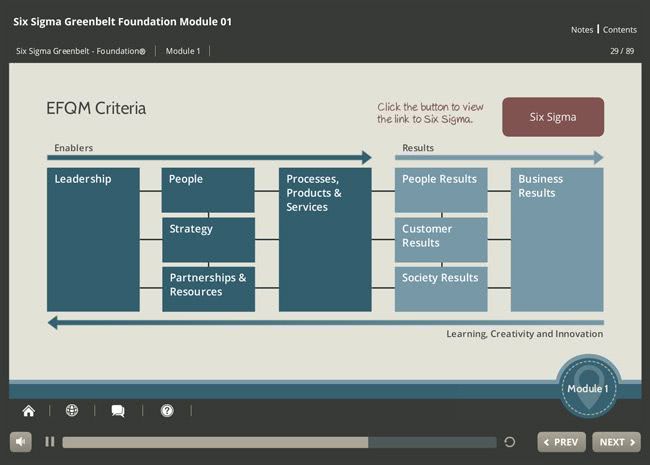
Task: Open the Notes panel
Action: tap(582, 30)
